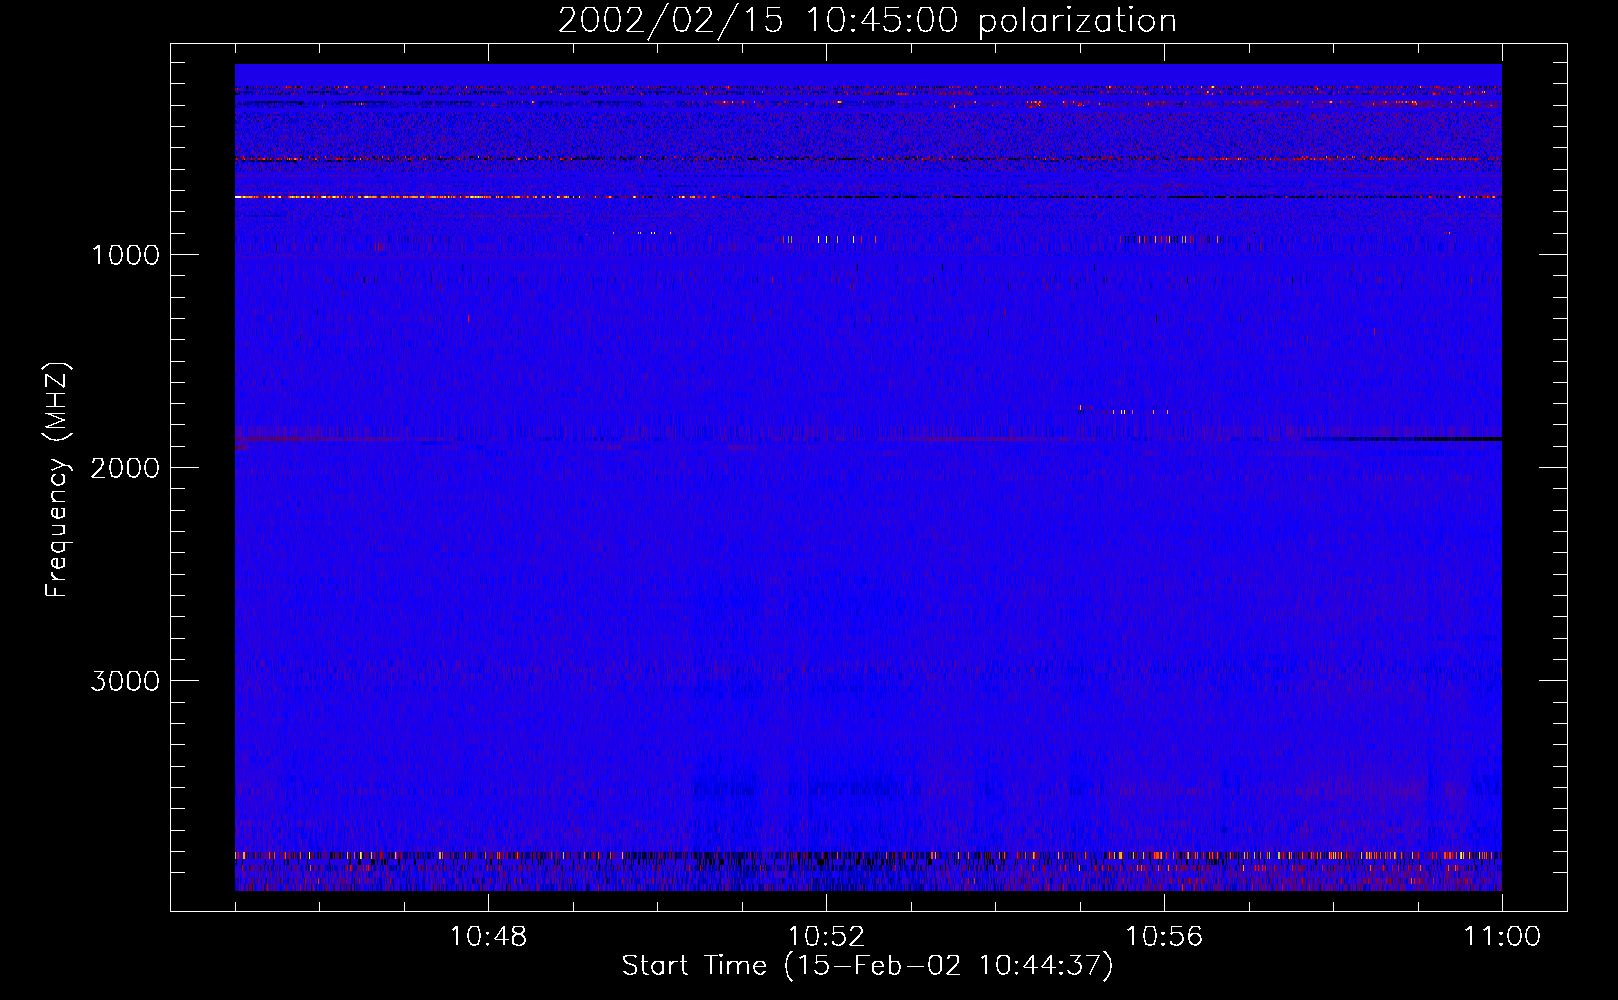Click the 2000 frequency tick label

(125, 468)
